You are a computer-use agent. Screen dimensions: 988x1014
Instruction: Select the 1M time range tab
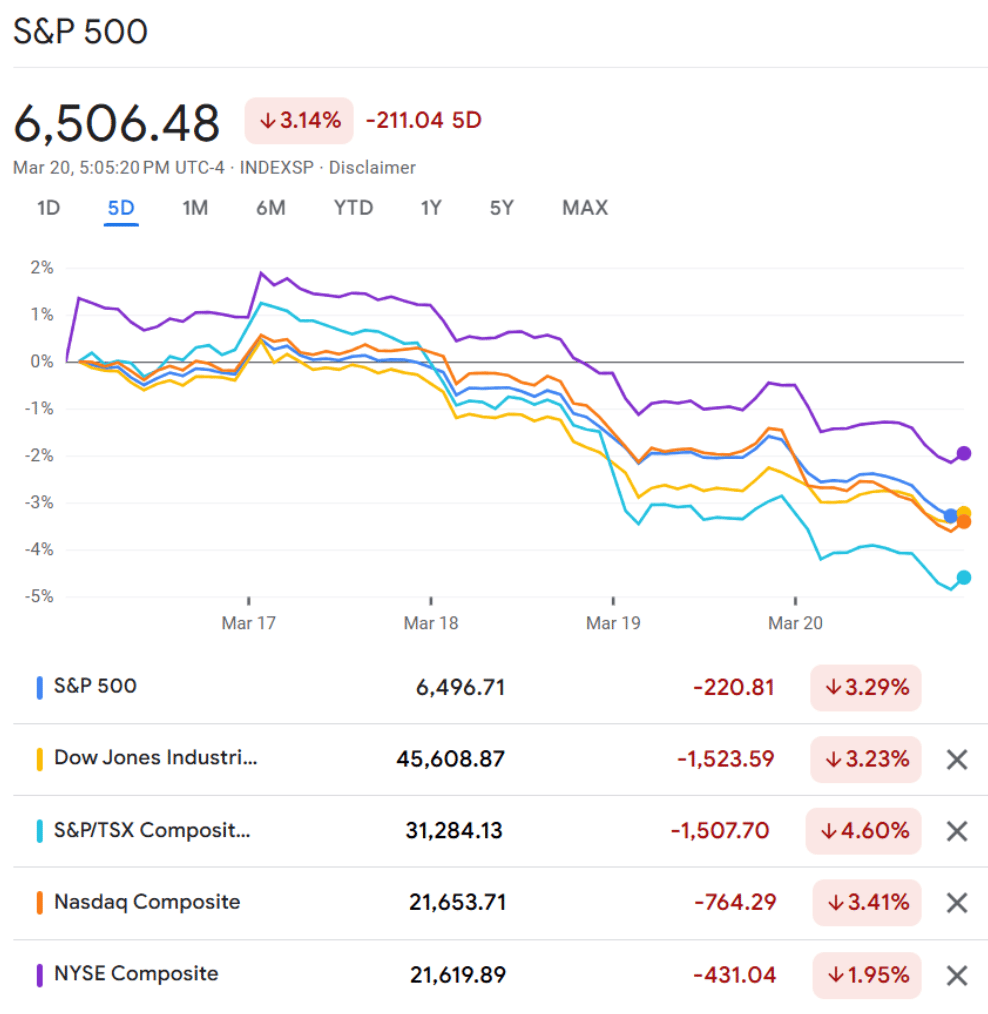tap(195, 208)
